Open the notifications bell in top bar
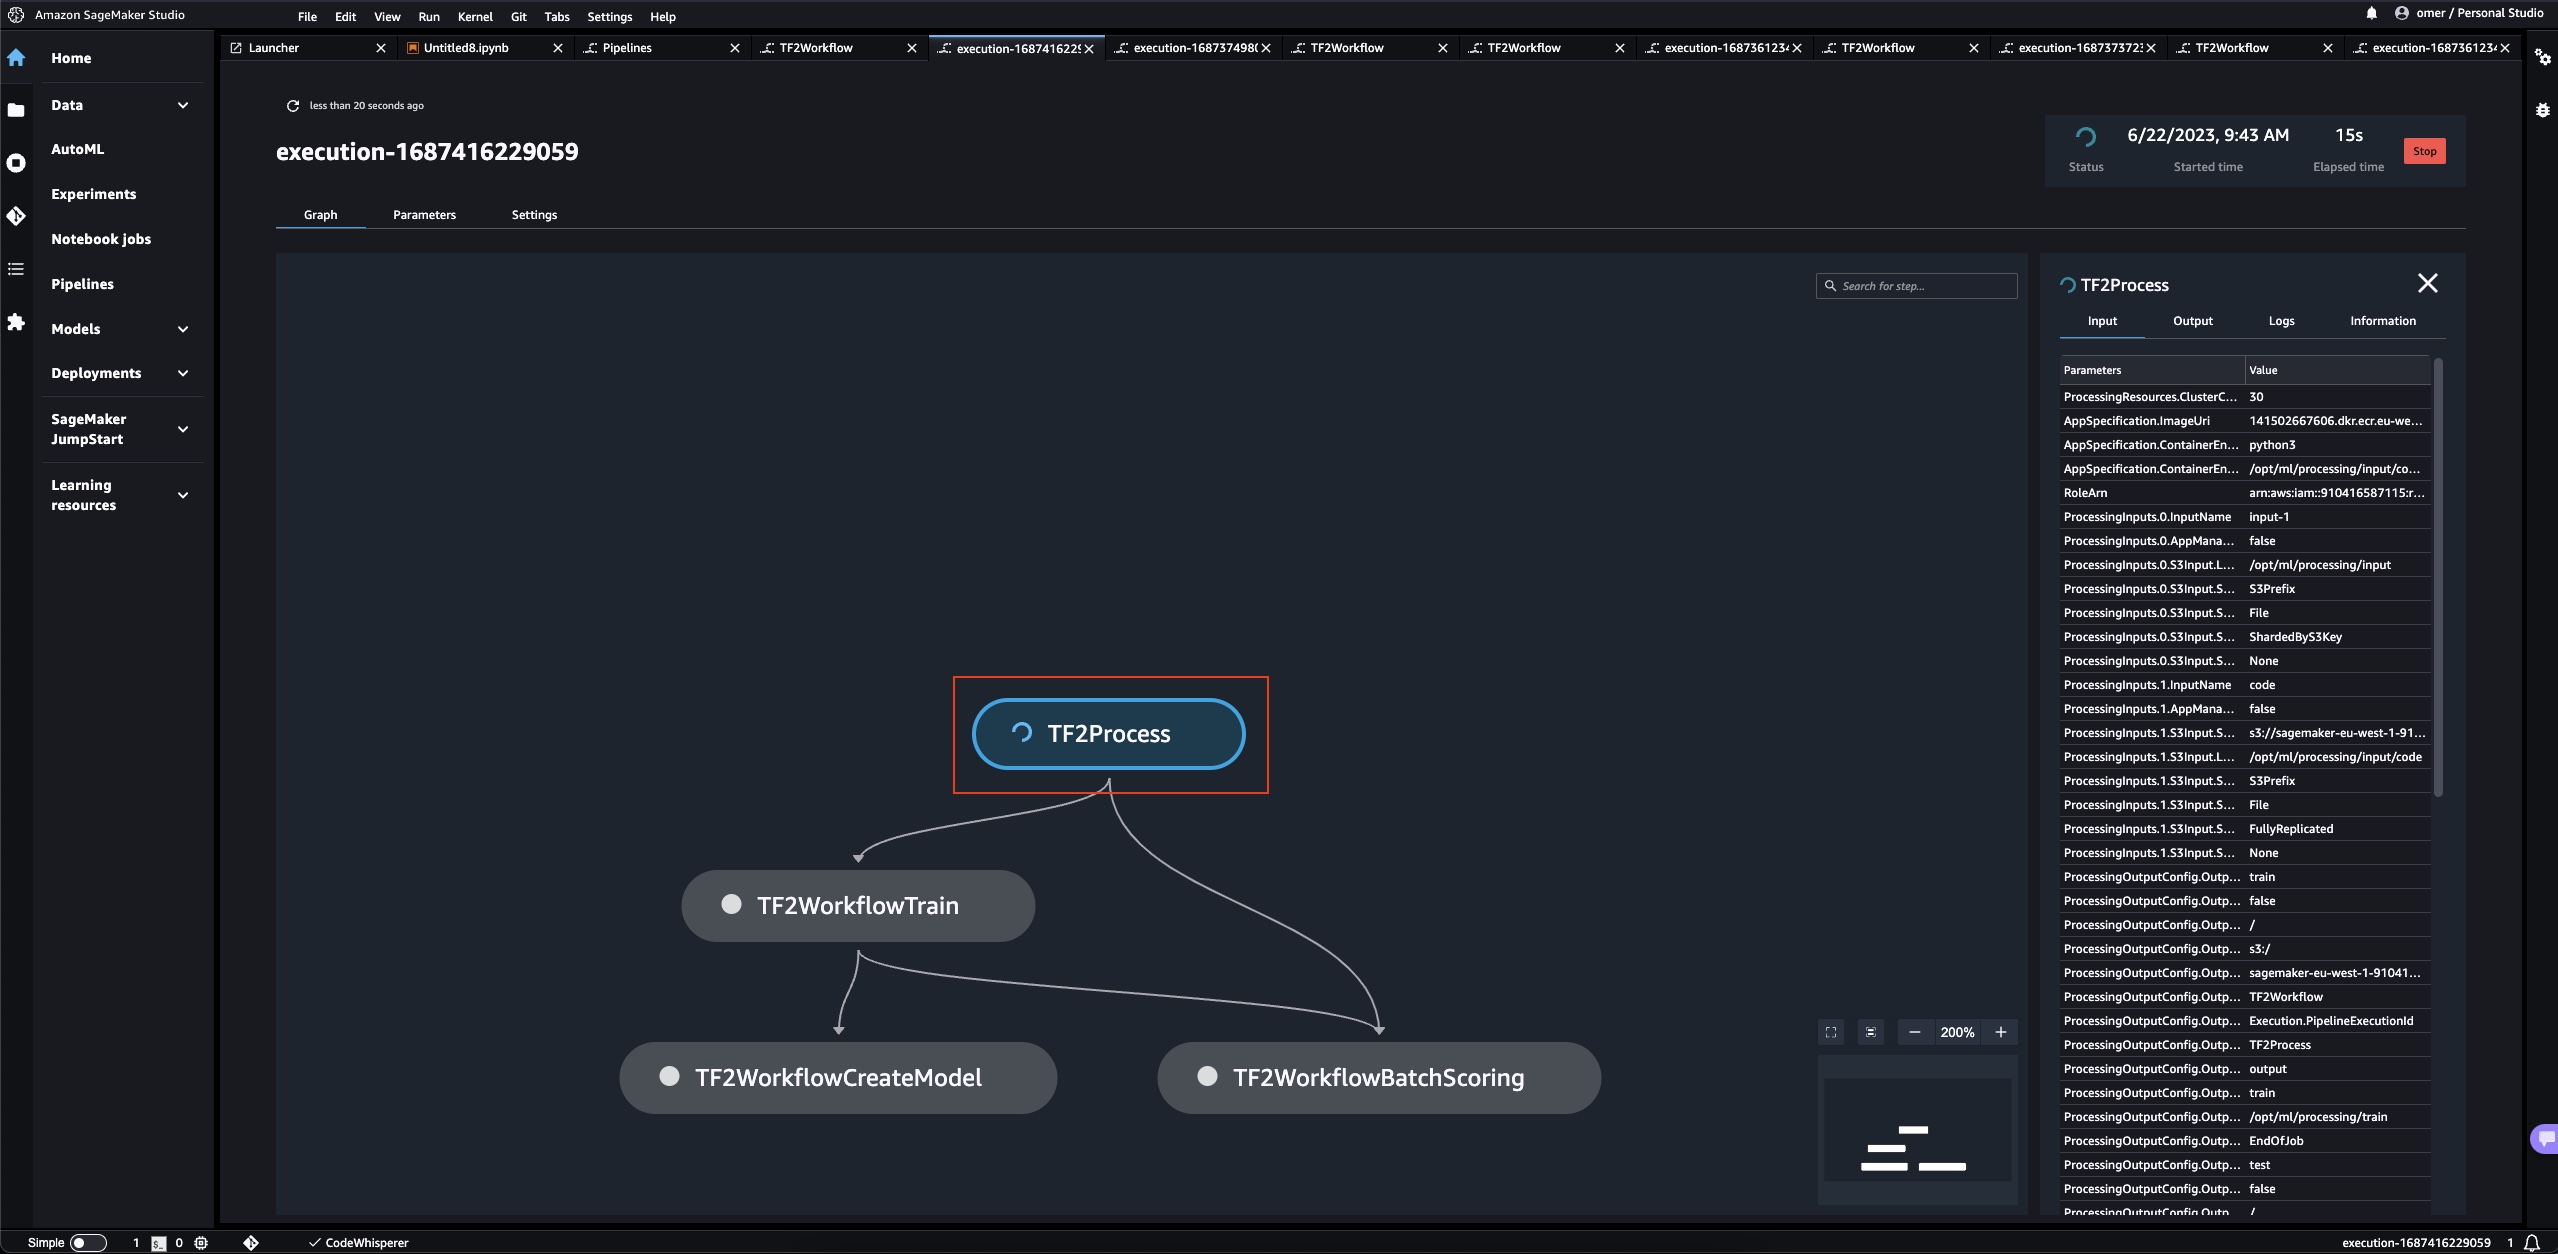This screenshot has height=1254, width=2558. tap(2371, 13)
